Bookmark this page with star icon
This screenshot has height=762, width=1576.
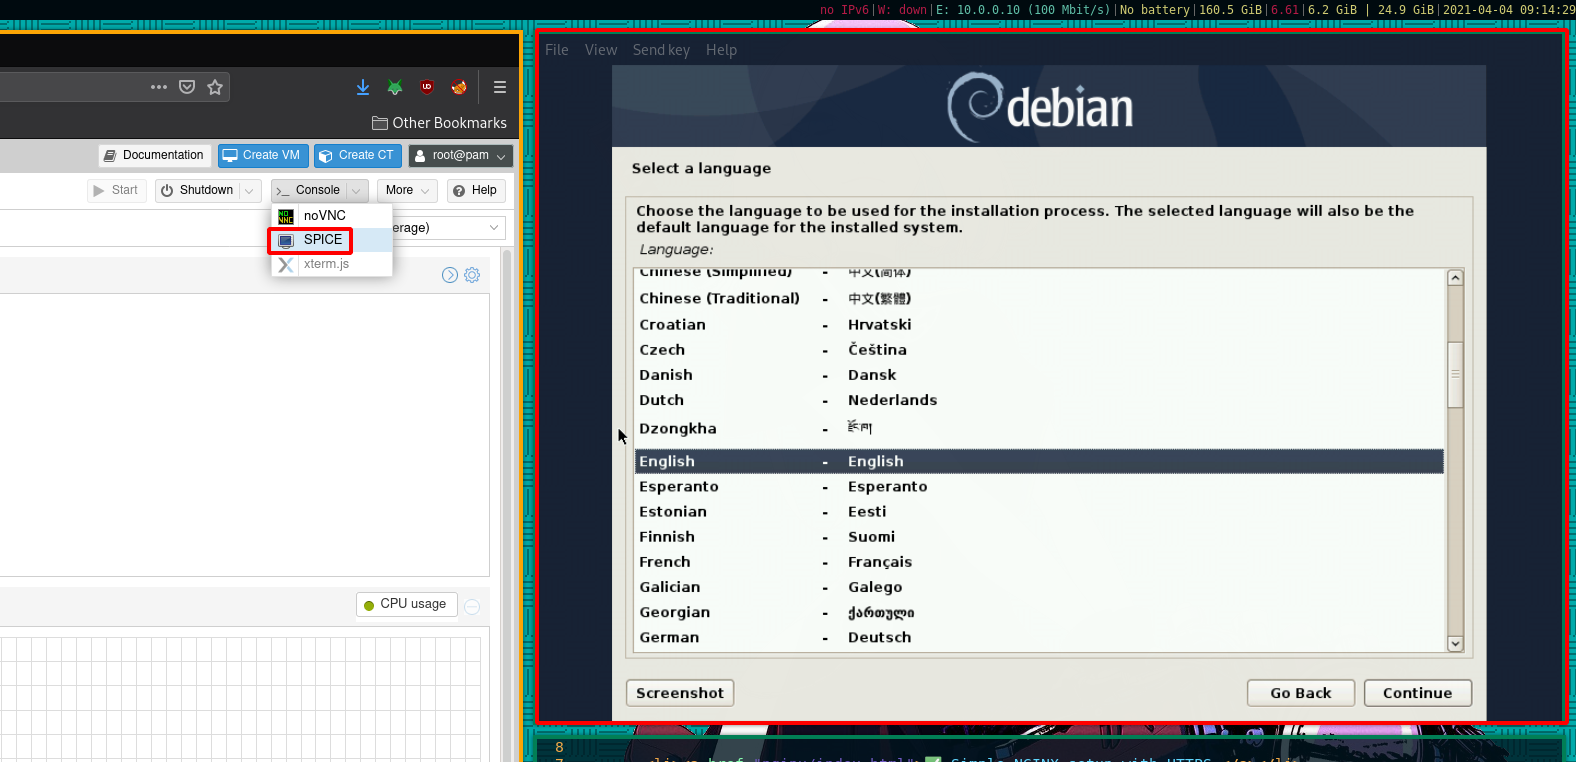(215, 87)
